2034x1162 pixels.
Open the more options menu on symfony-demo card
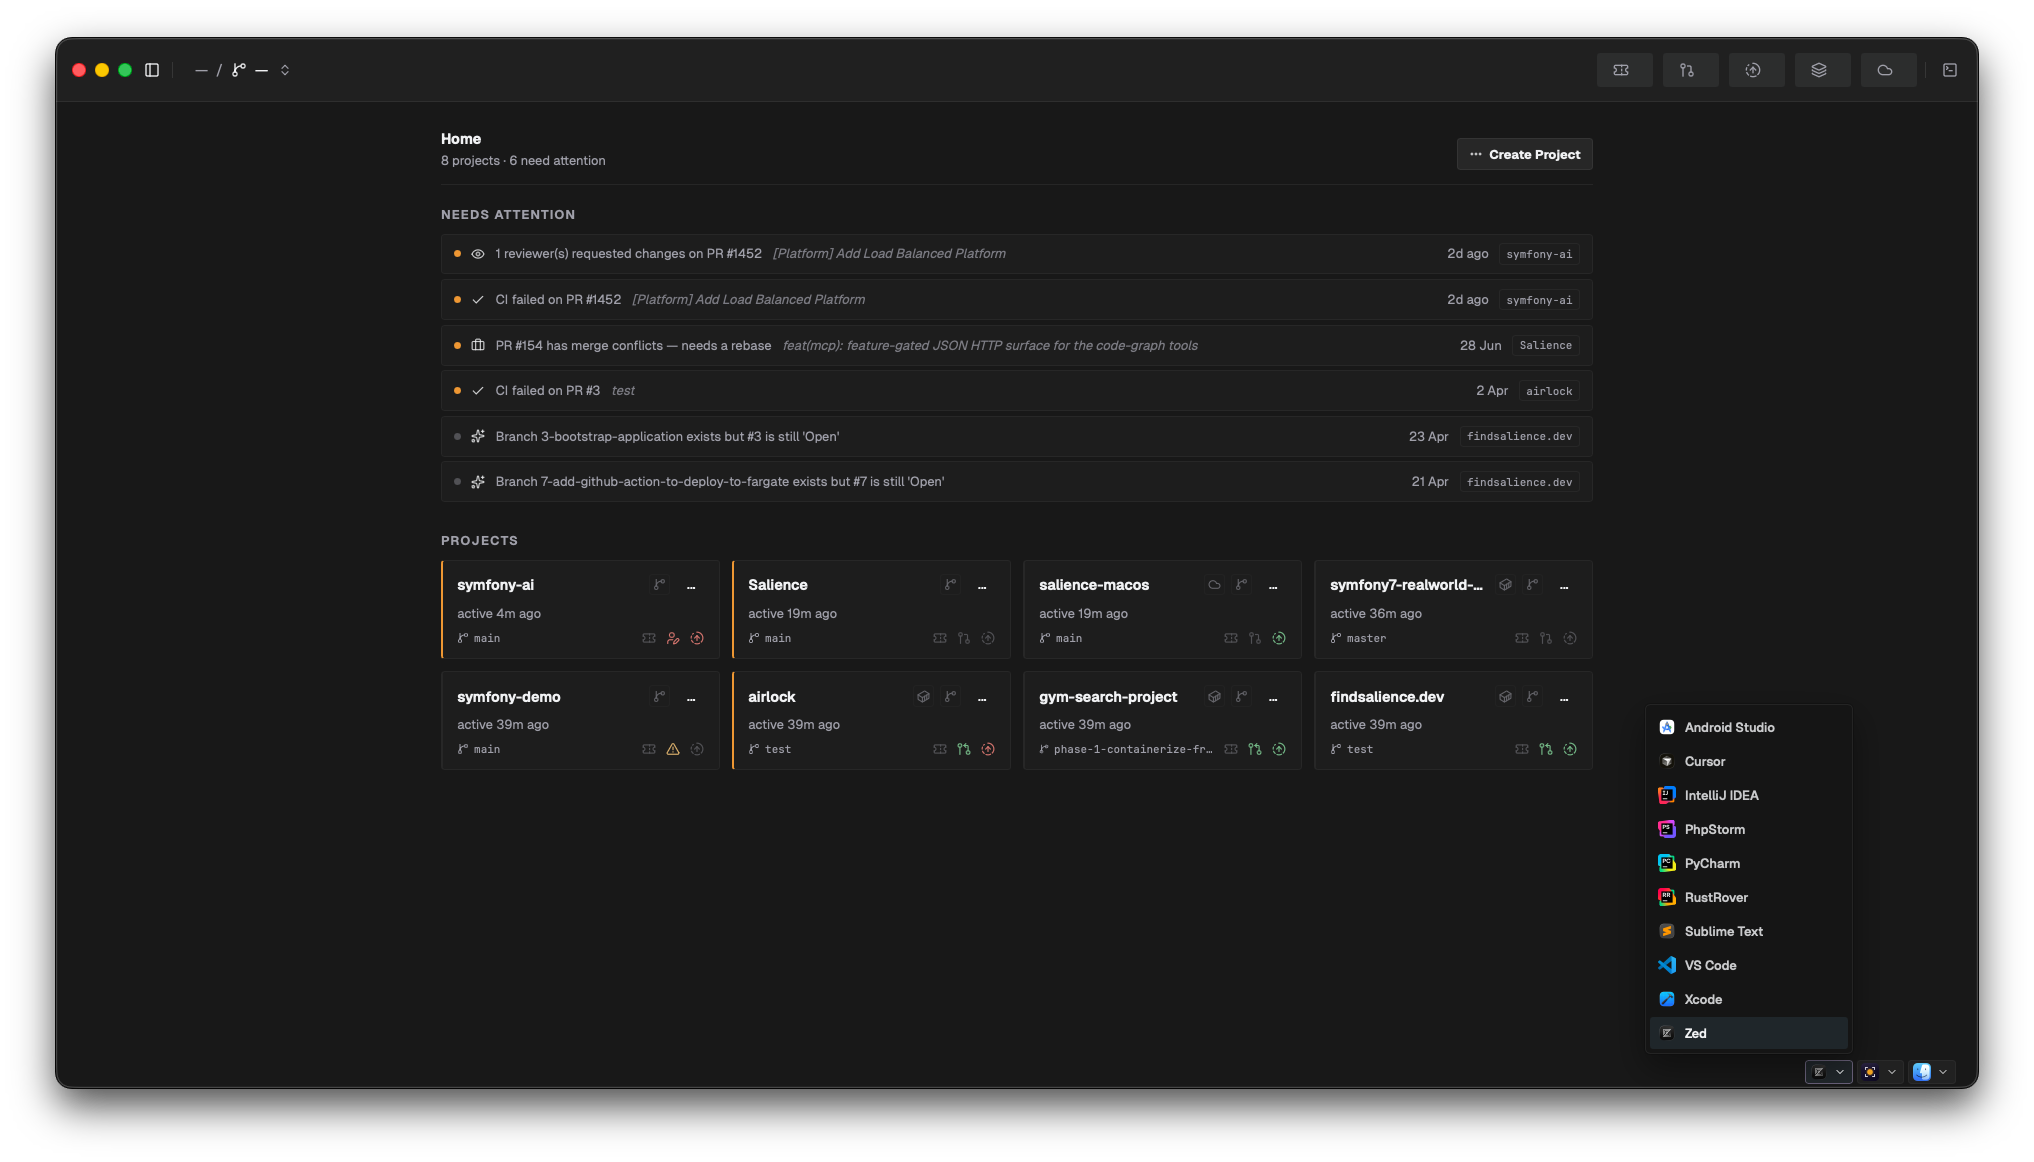click(691, 698)
